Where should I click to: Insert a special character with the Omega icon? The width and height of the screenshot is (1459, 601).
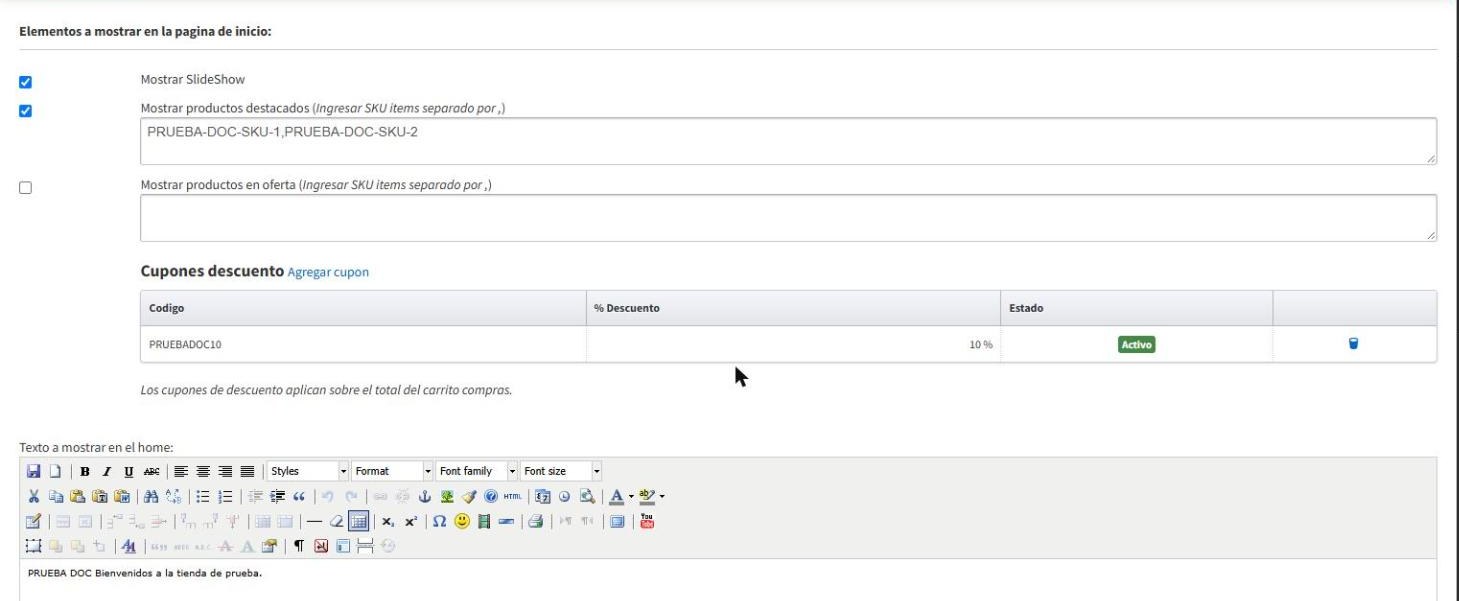438,520
